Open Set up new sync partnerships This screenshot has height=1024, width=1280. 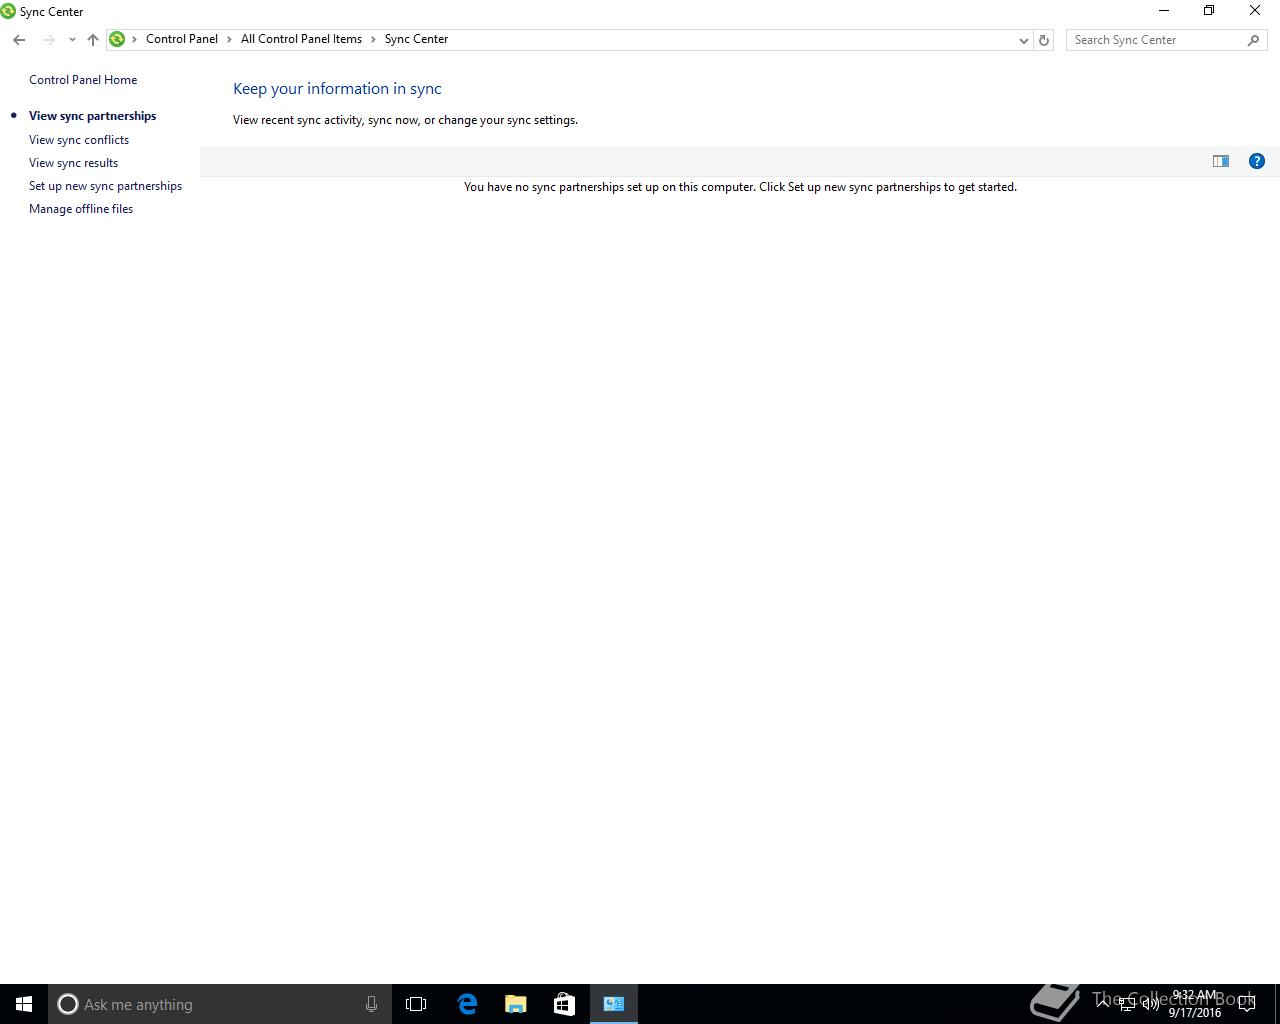coord(105,186)
